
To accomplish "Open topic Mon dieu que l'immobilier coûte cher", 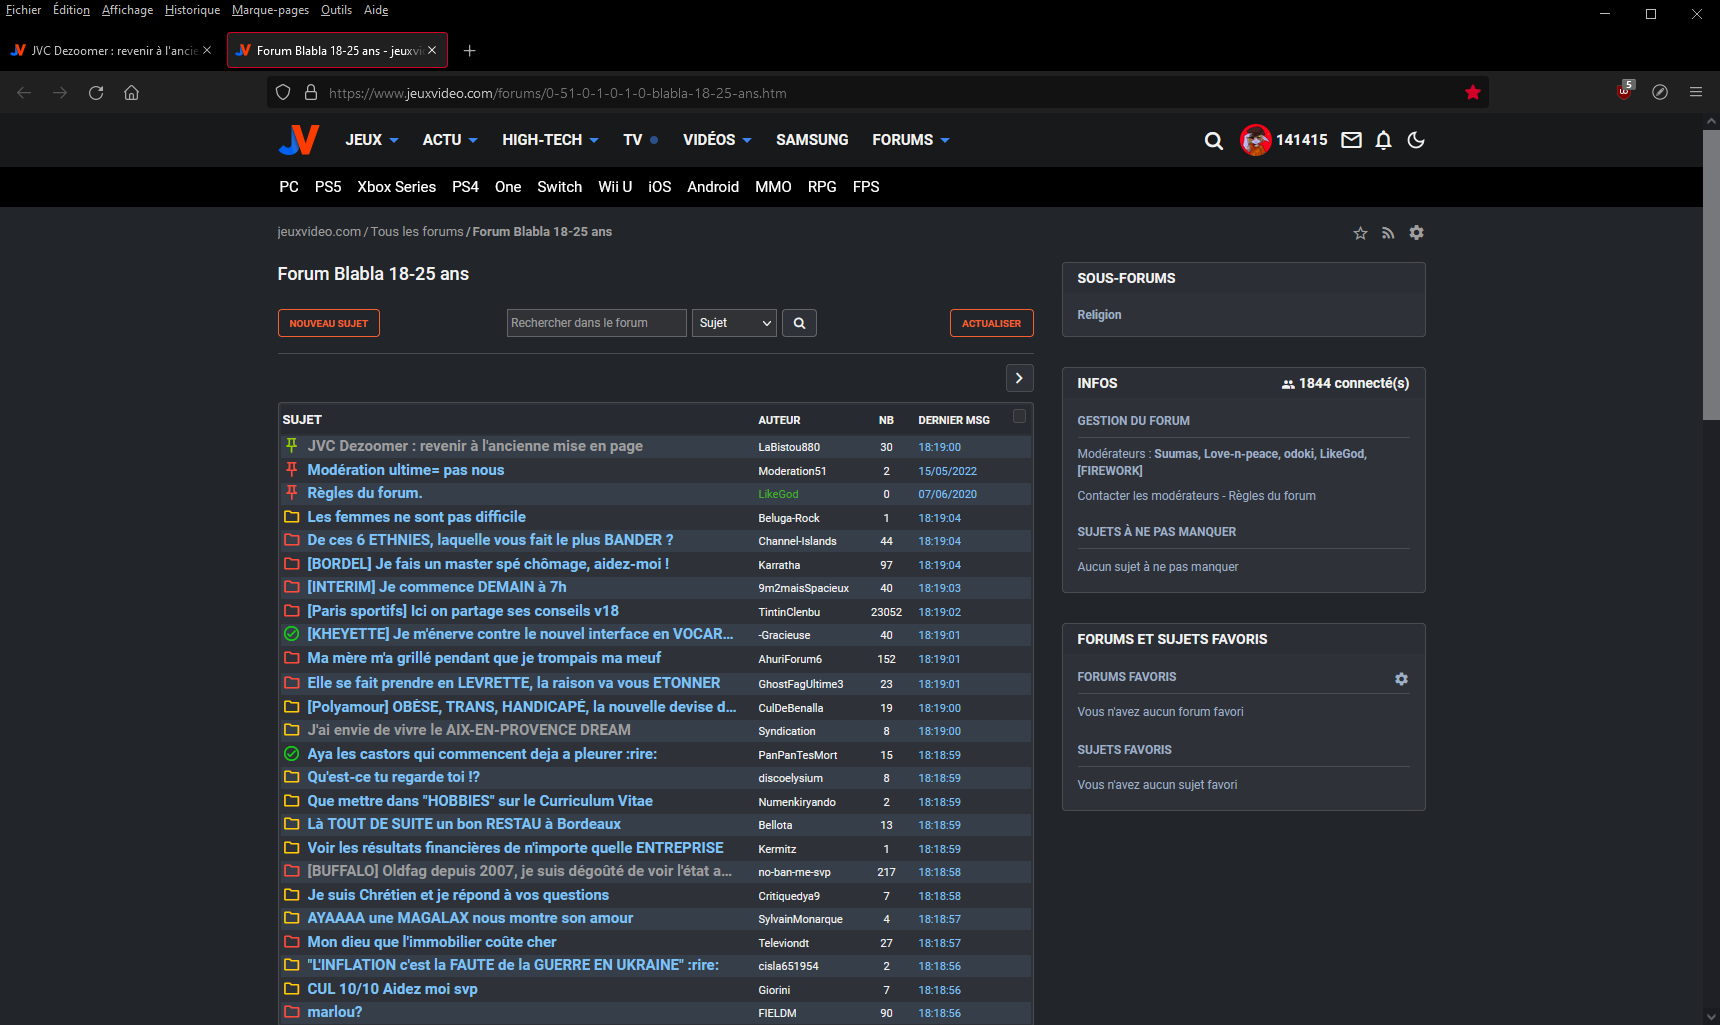I will [x=432, y=942].
